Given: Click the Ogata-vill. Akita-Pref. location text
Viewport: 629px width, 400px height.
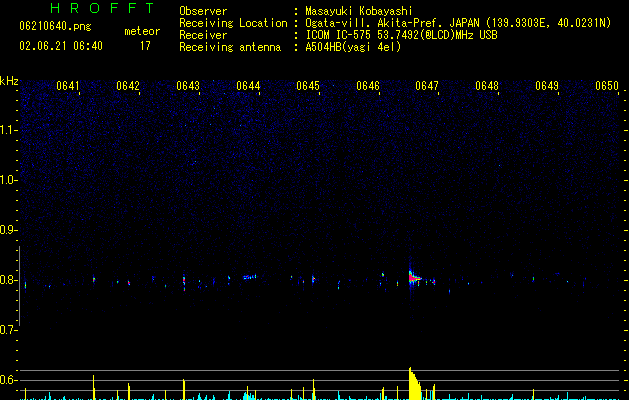Looking at the screenshot, I should click(458, 23).
